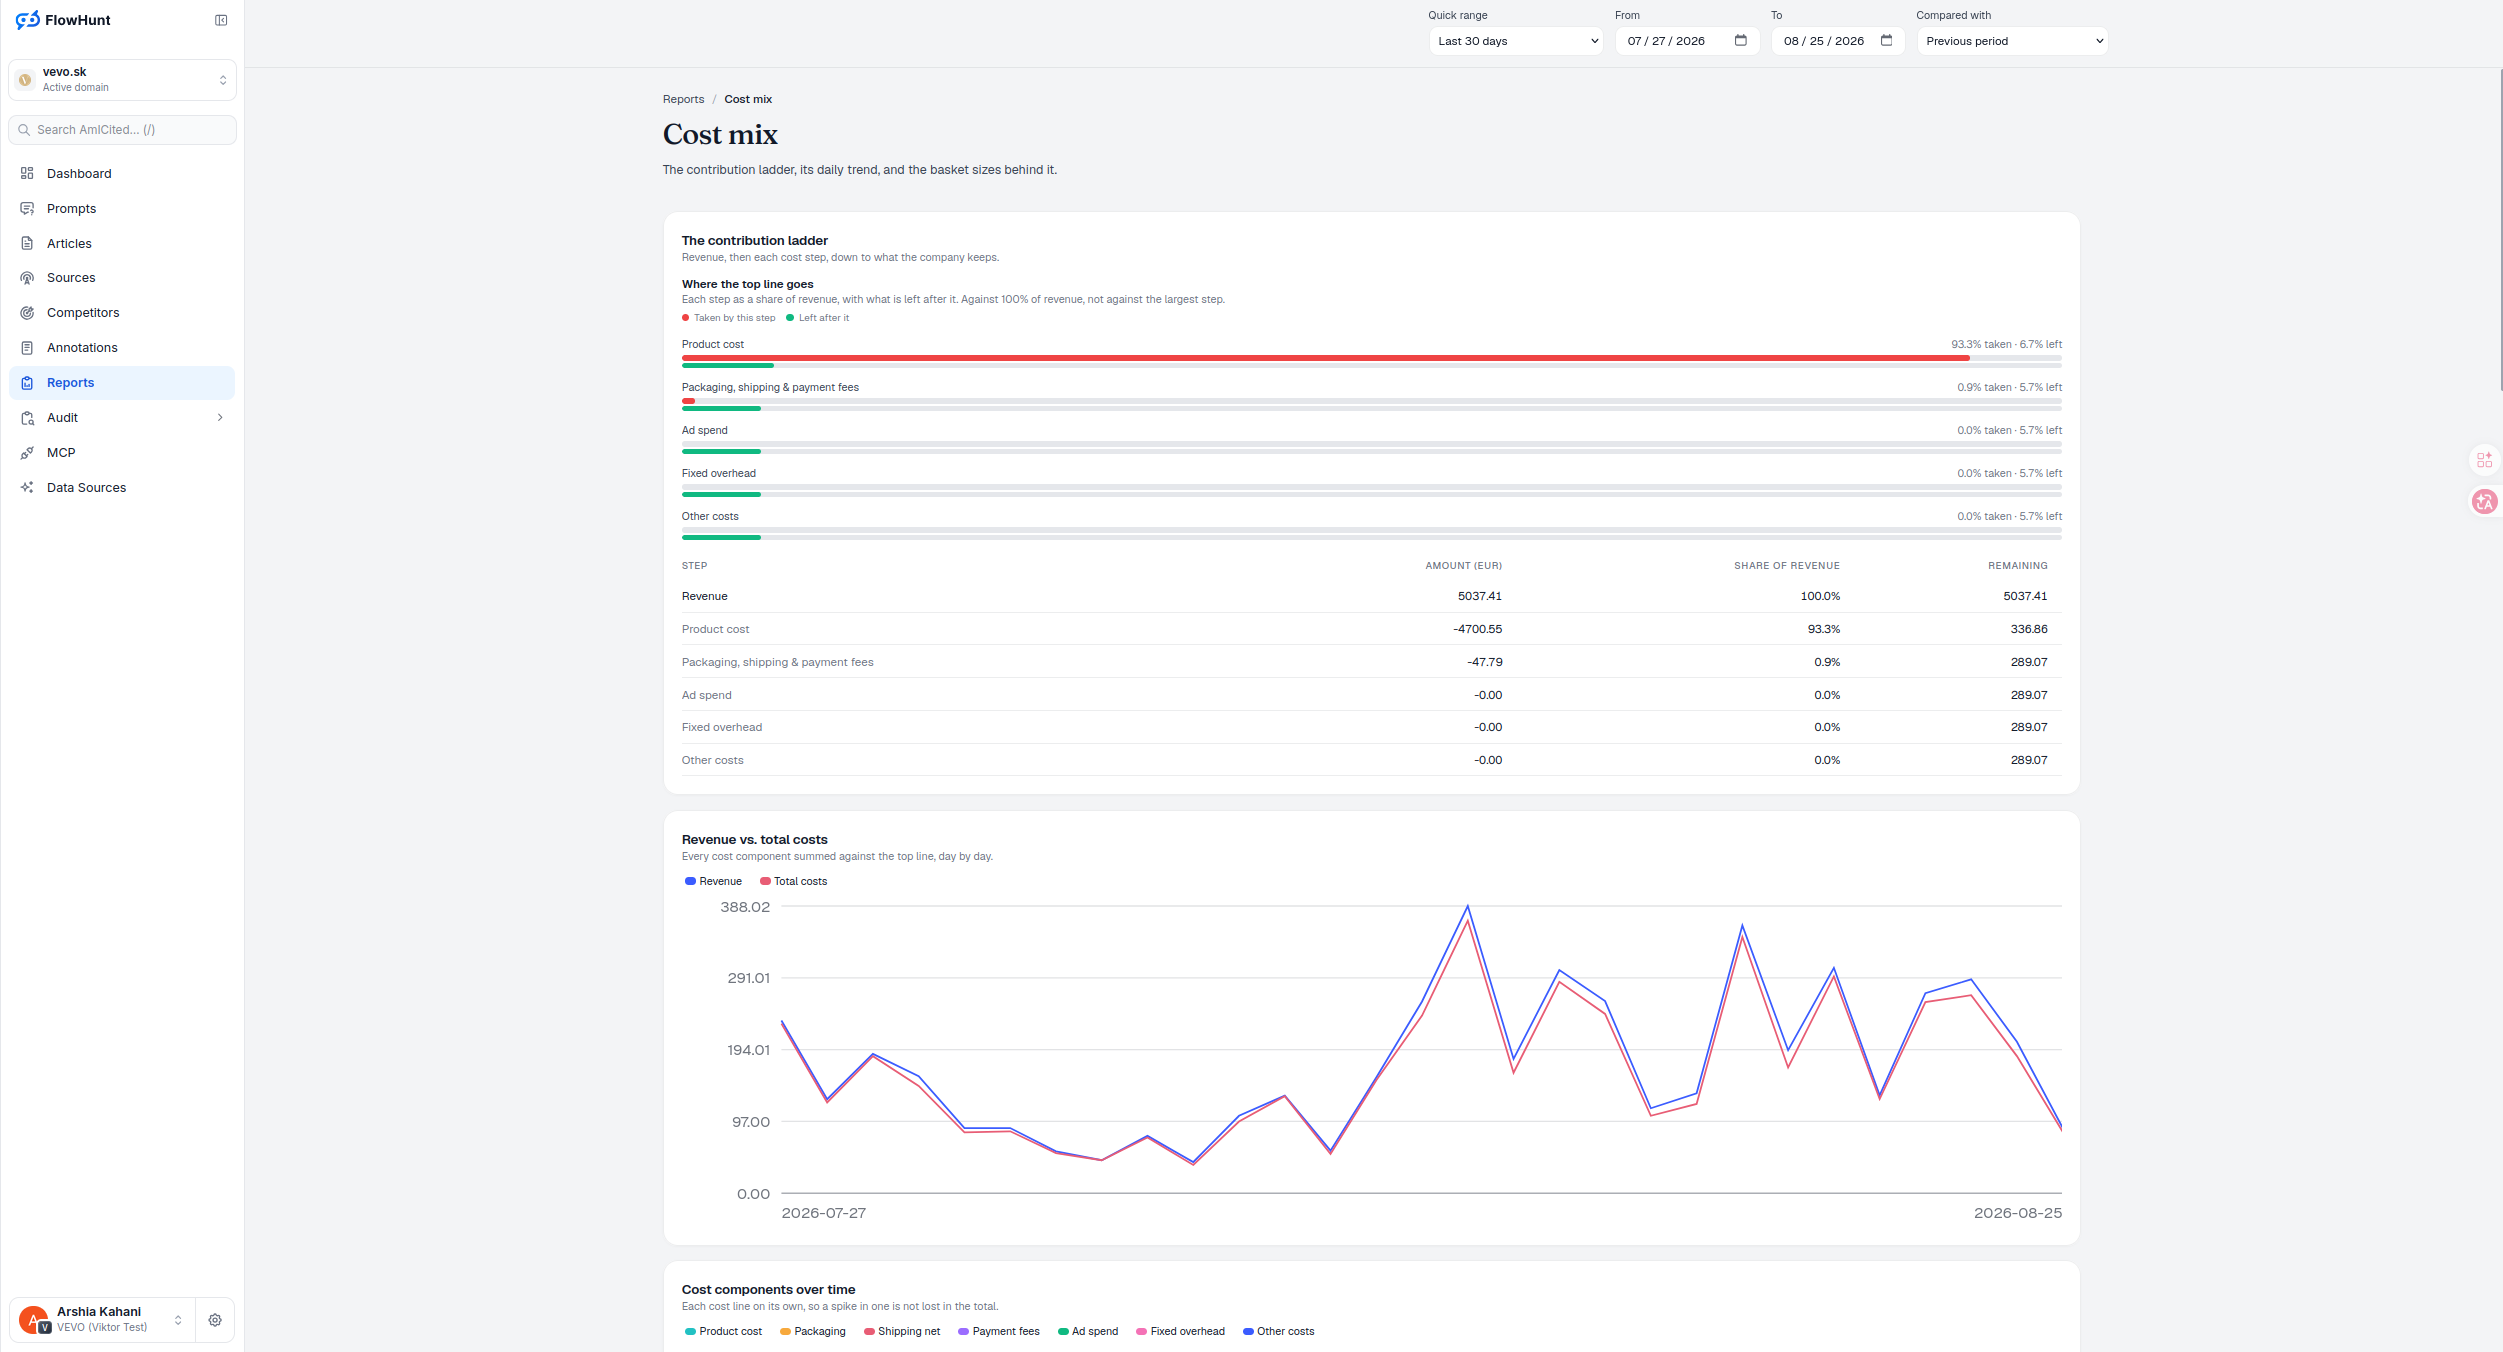Click the -47.79 amount cell
The width and height of the screenshot is (2503, 1352).
coord(1485,663)
